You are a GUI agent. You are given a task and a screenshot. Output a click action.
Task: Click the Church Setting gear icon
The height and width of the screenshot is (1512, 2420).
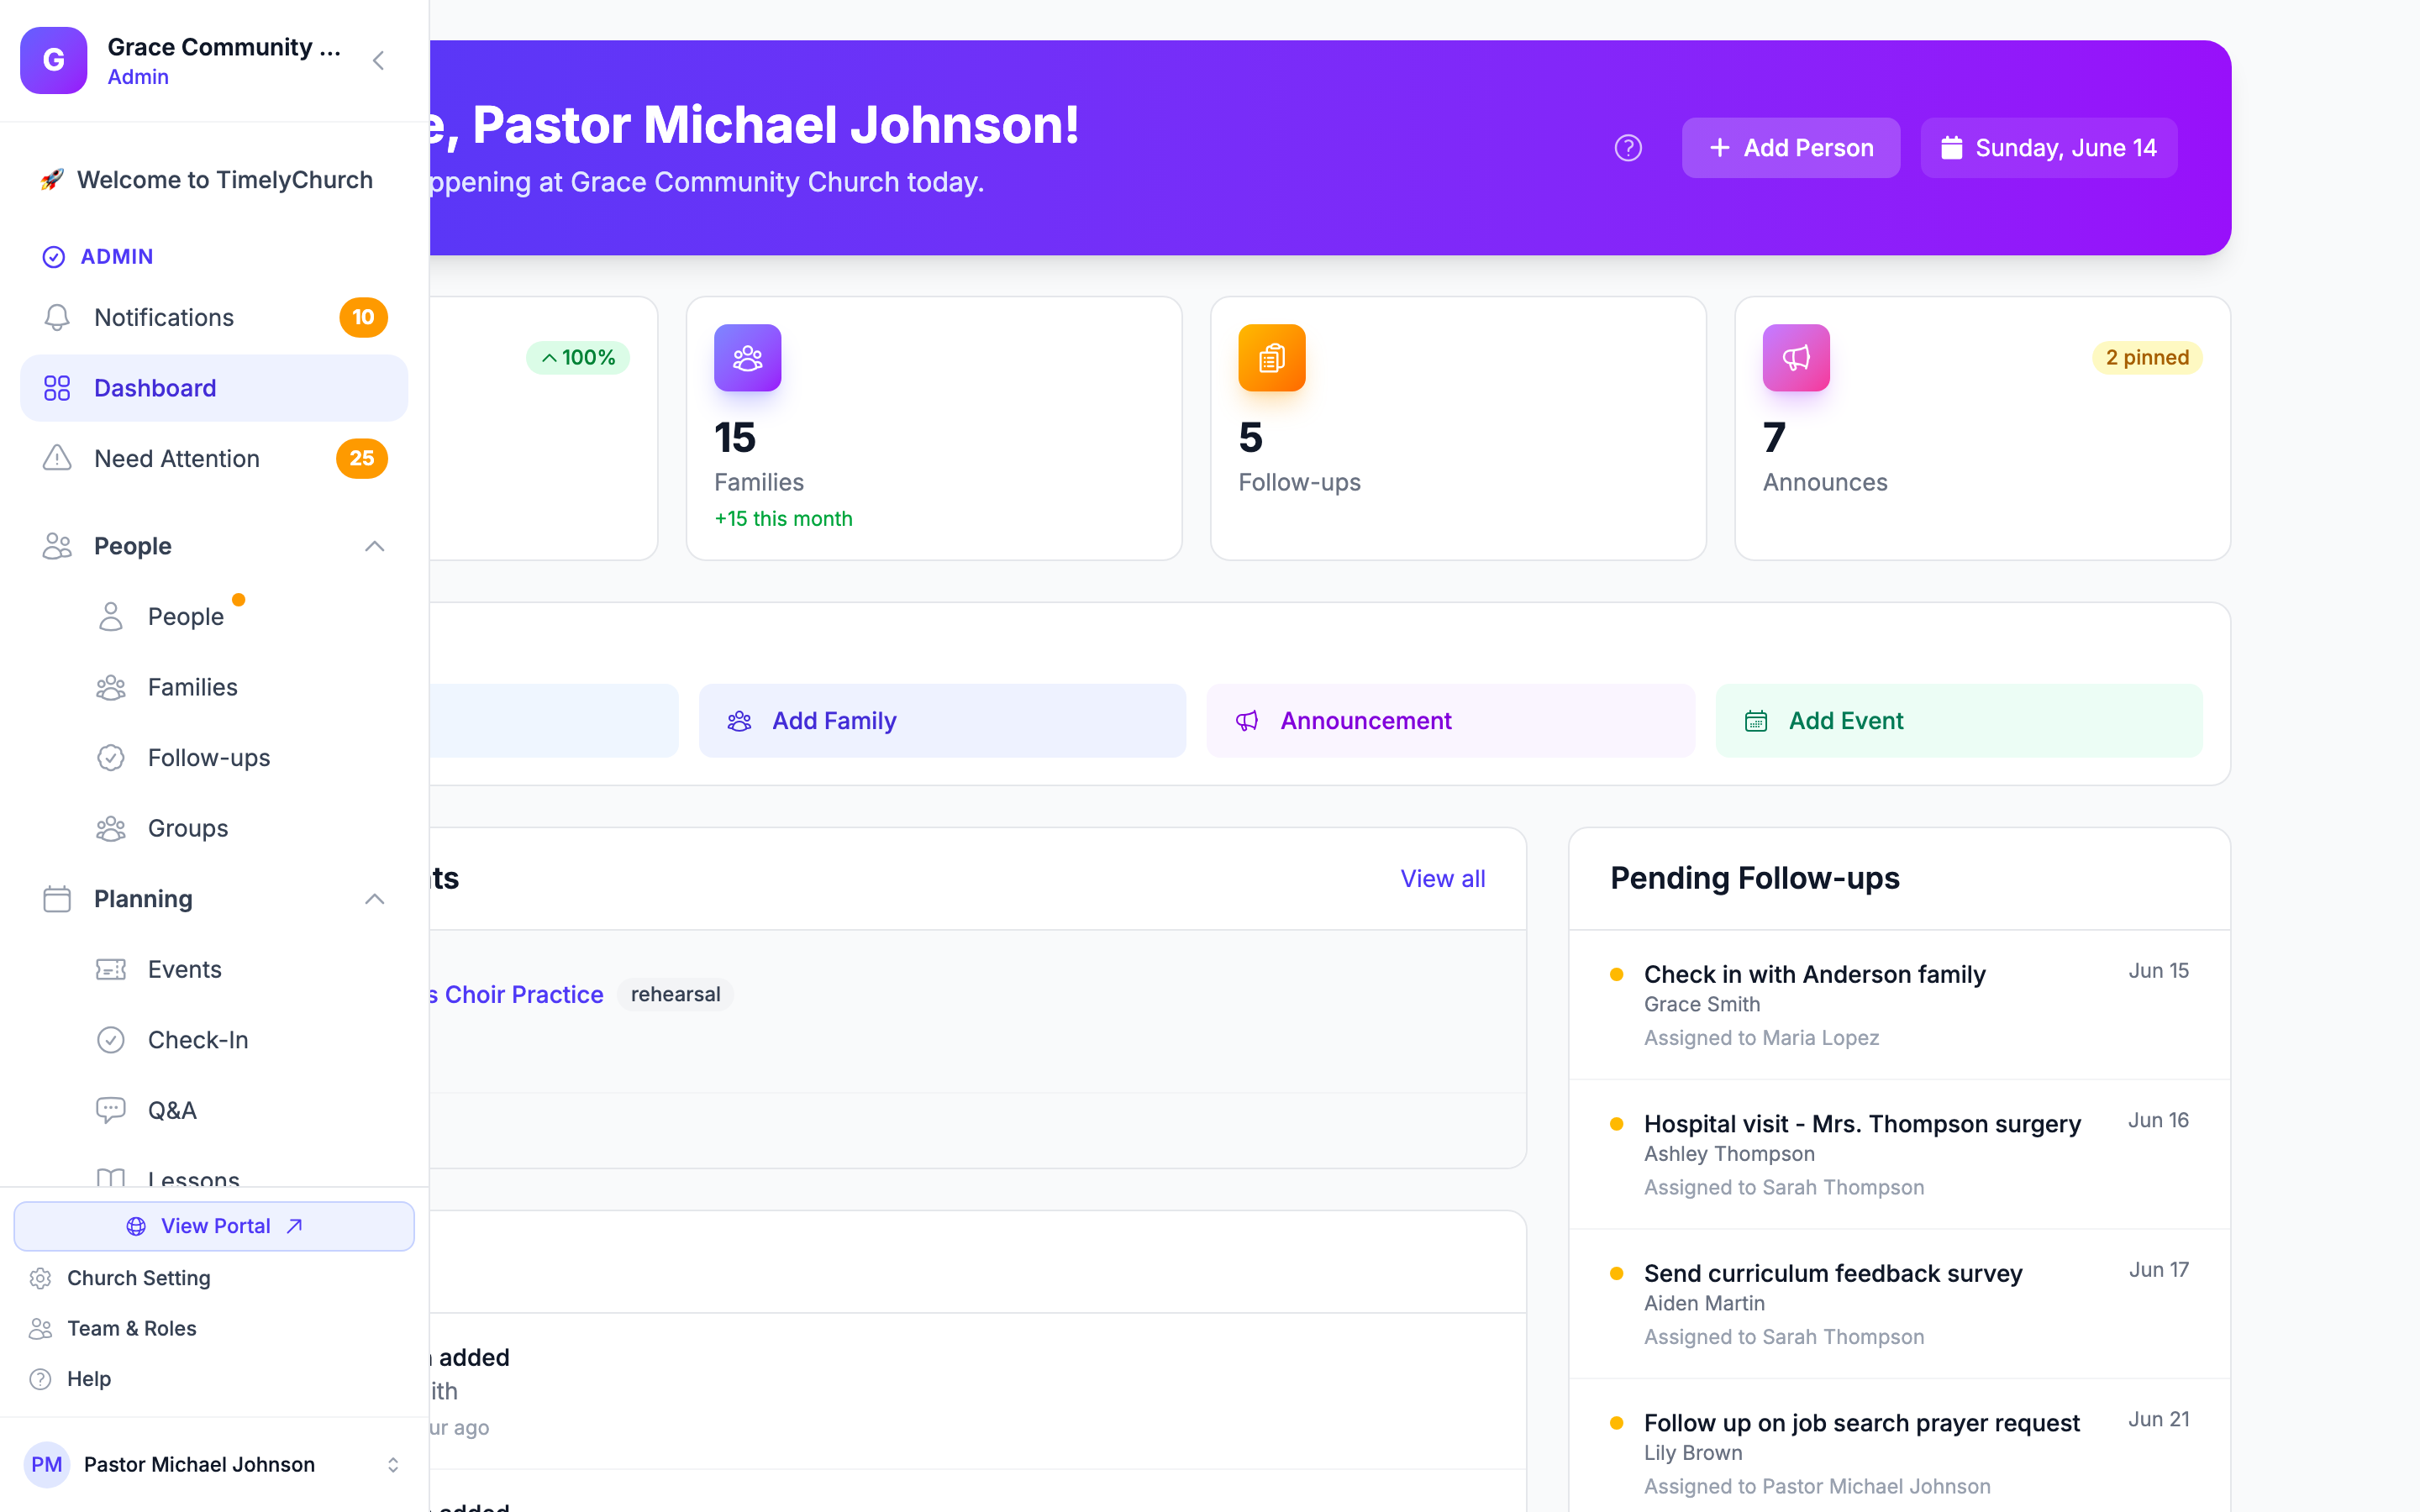tap(40, 1278)
